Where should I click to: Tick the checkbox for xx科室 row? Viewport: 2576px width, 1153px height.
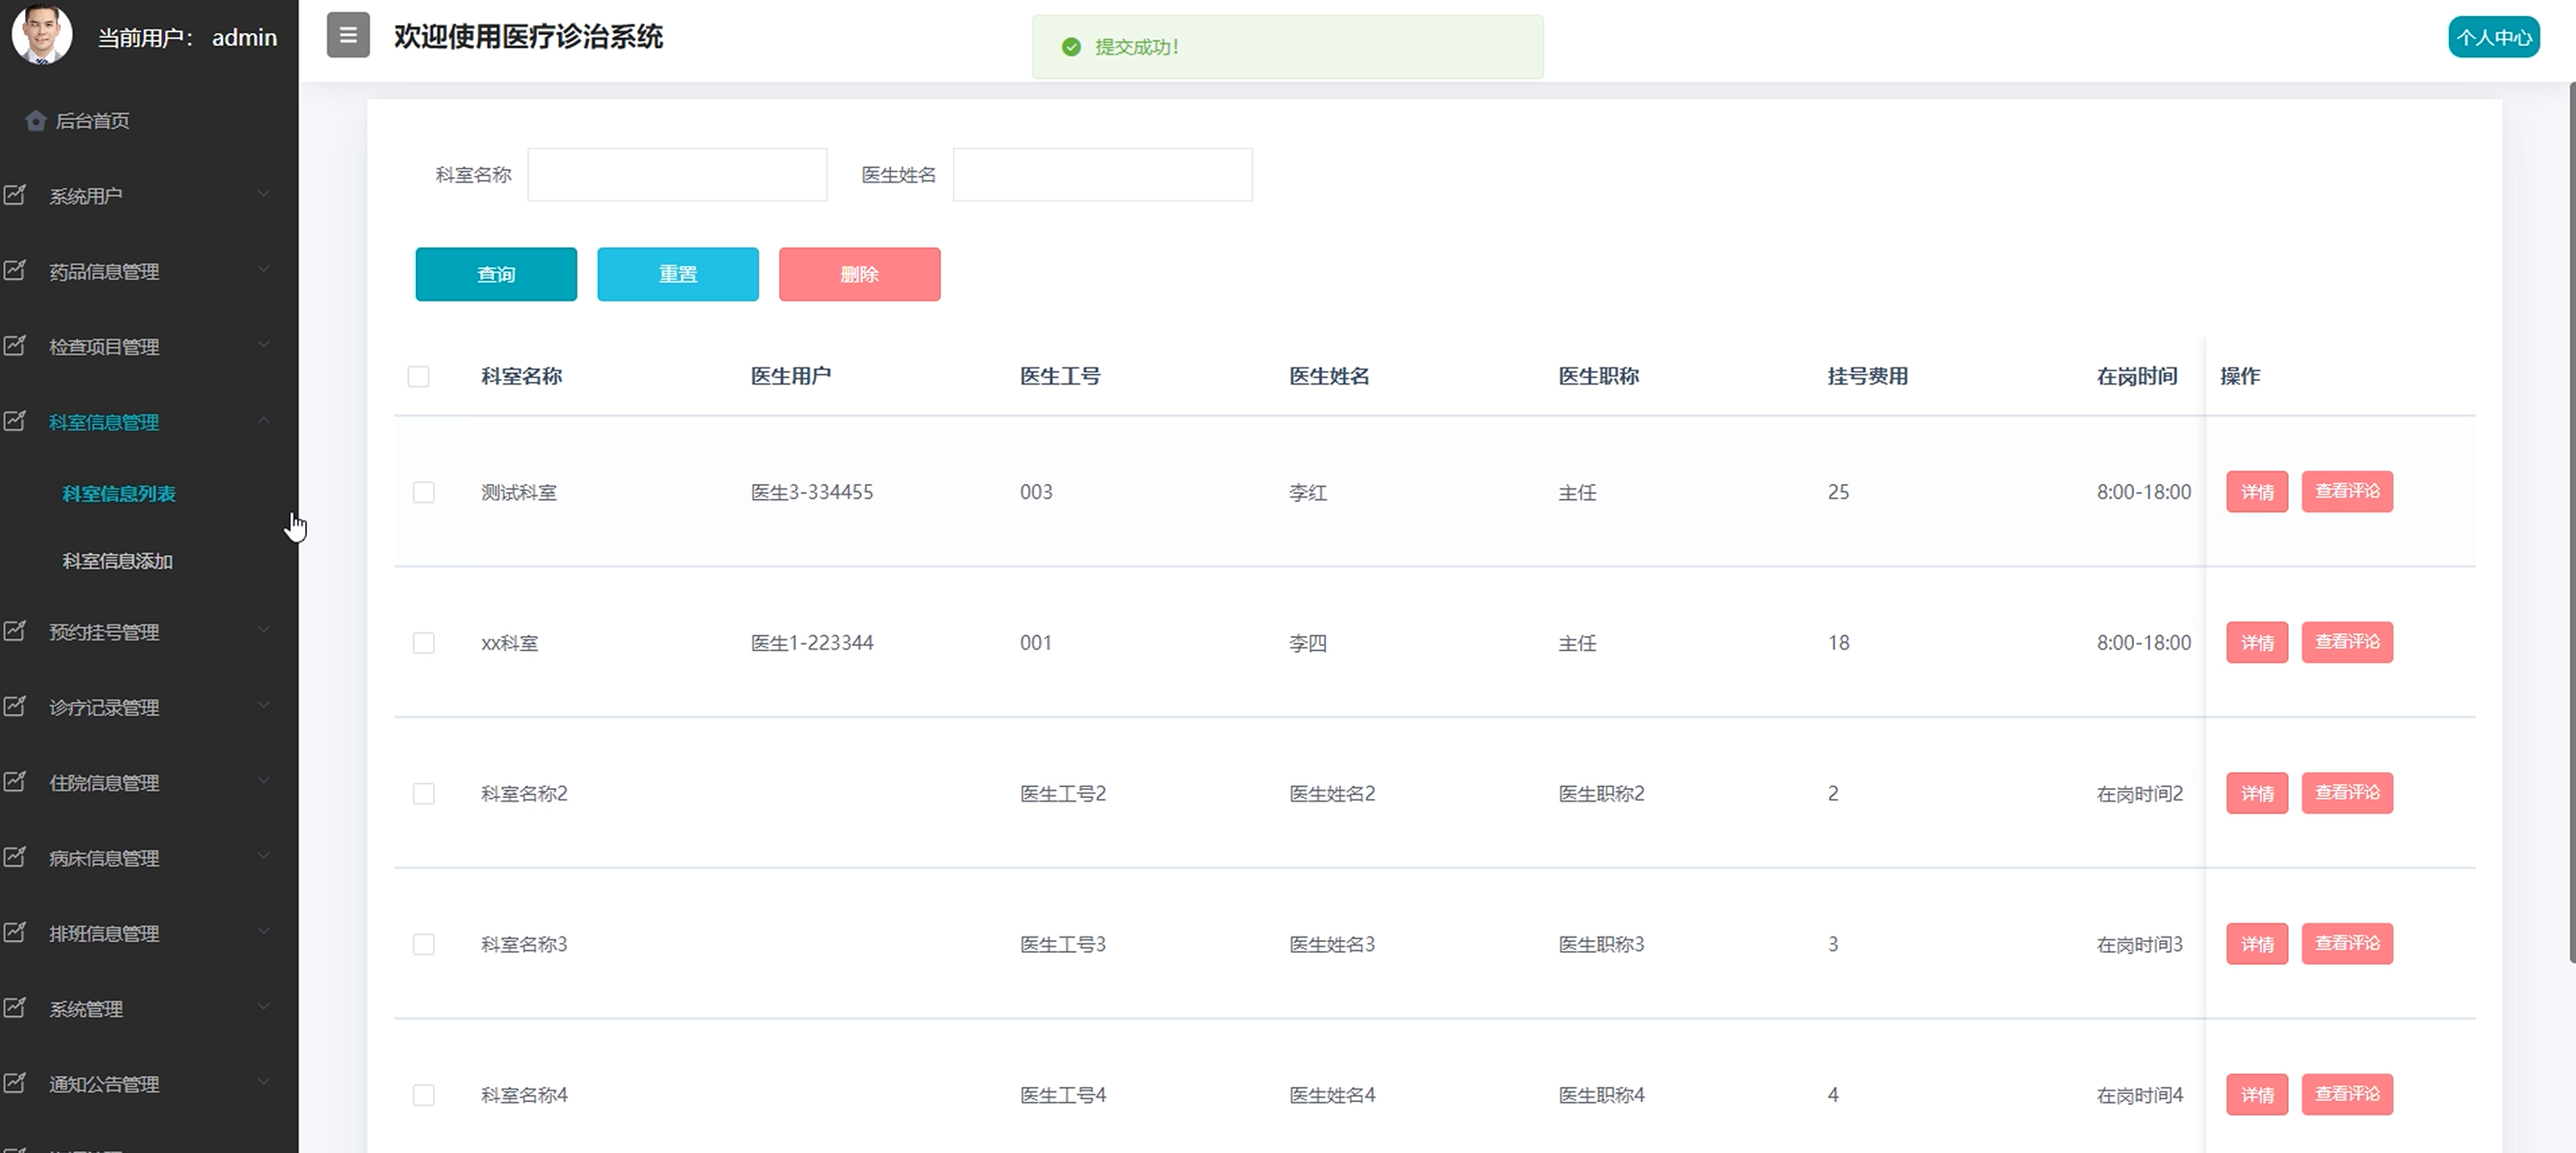click(423, 643)
